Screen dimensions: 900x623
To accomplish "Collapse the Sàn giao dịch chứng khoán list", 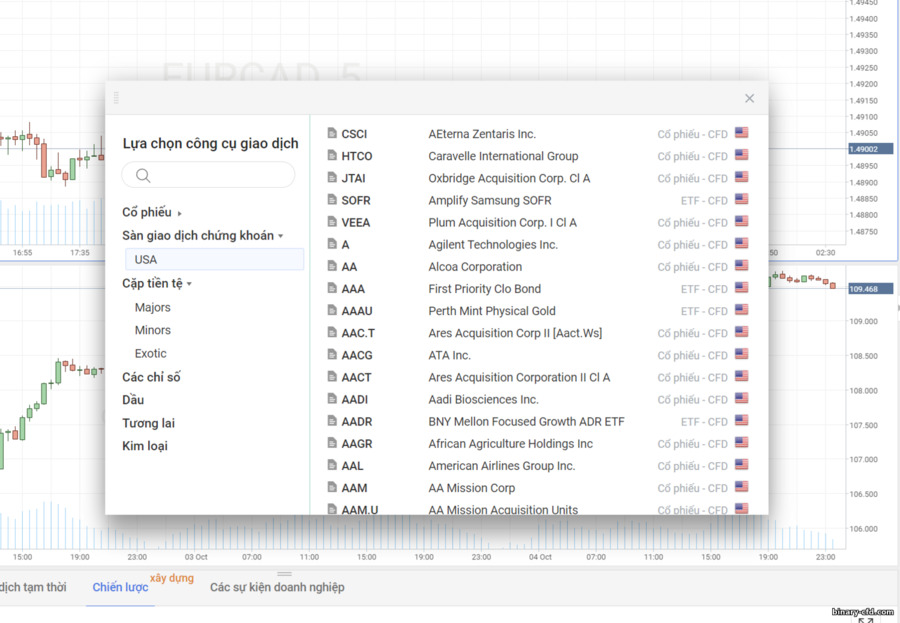I will [x=281, y=236].
